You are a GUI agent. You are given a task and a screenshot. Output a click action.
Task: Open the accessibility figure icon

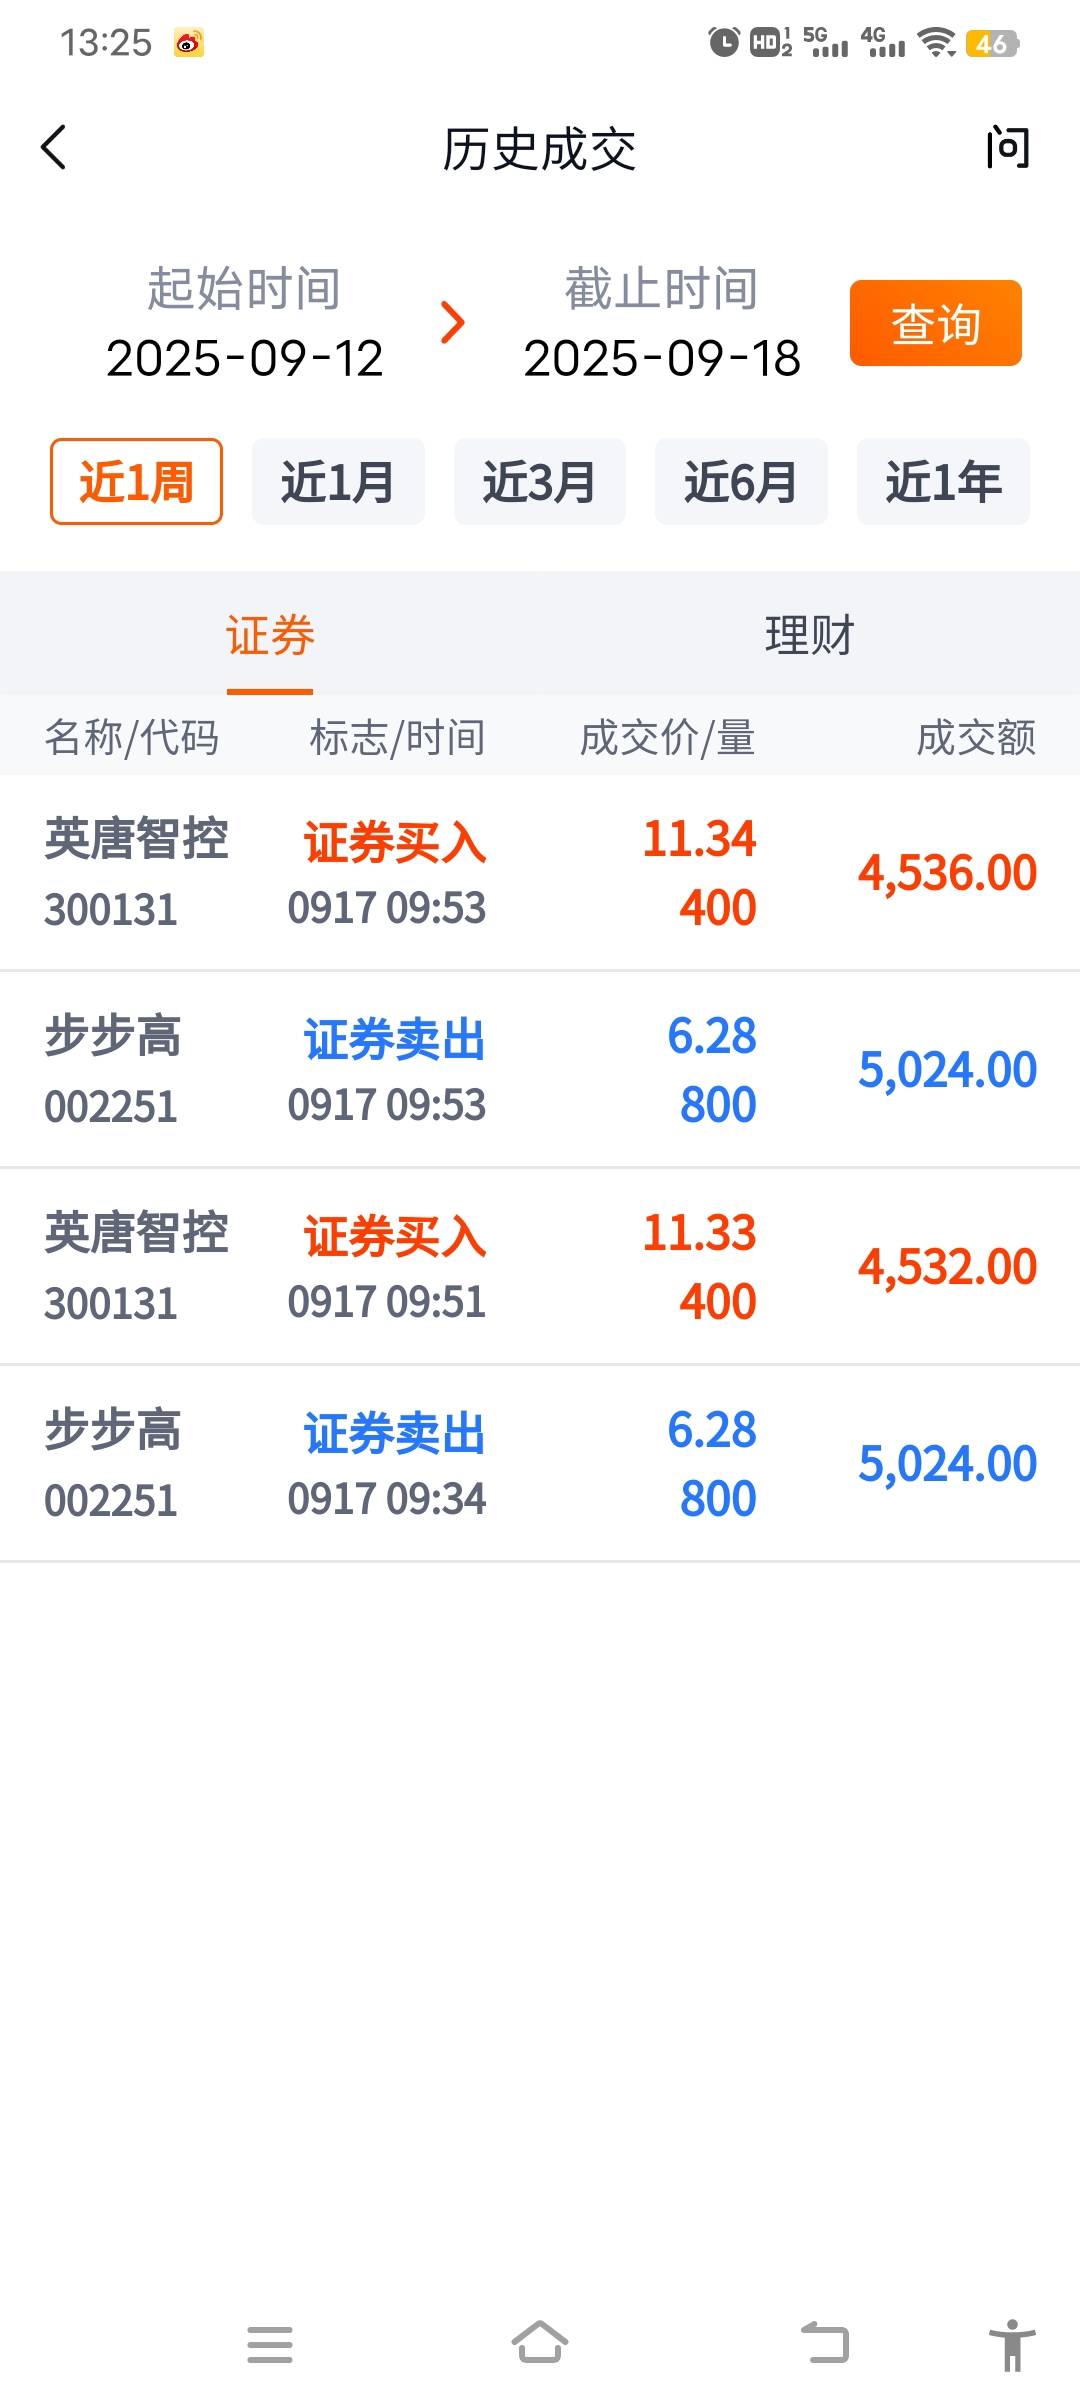[1012, 2344]
